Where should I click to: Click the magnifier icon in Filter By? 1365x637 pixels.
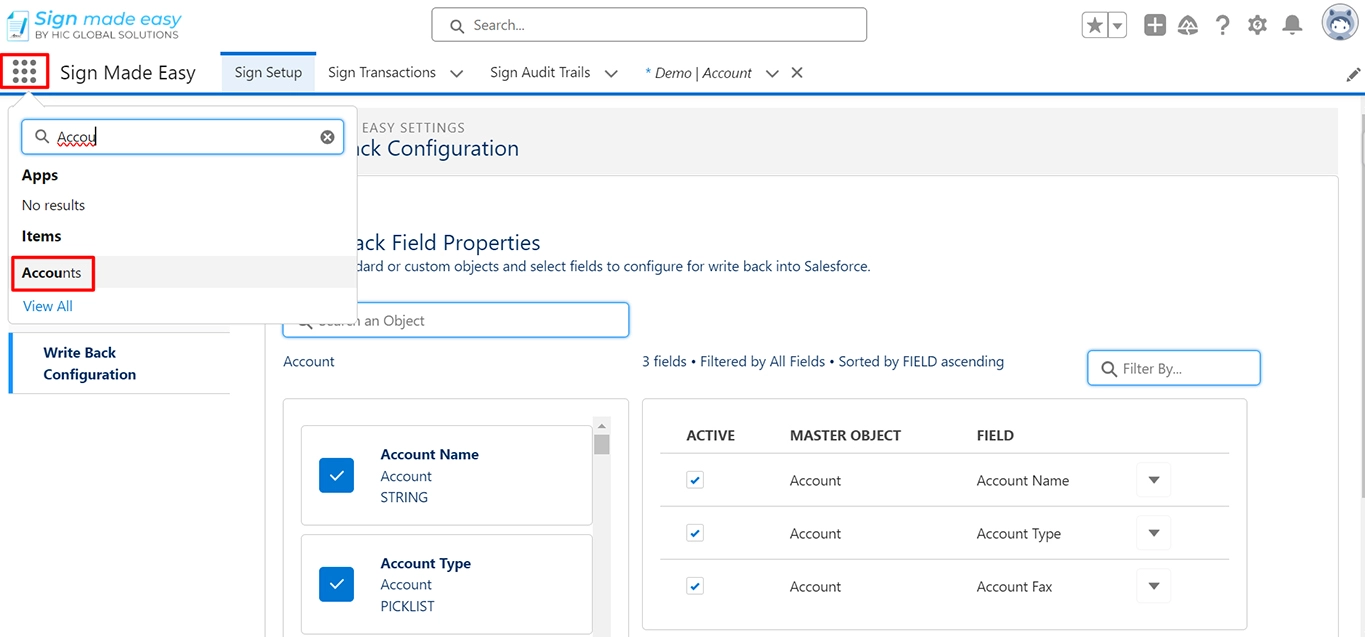point(1109,369)
